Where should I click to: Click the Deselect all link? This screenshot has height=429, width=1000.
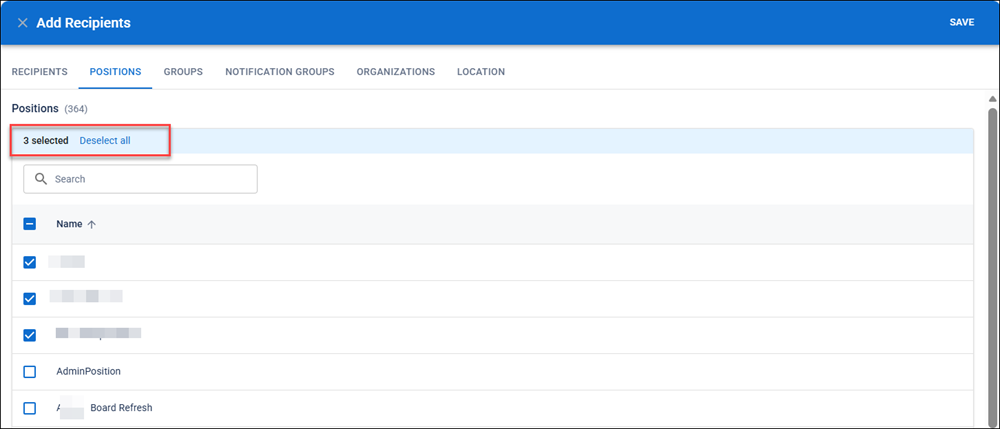(x=105, y=141)
